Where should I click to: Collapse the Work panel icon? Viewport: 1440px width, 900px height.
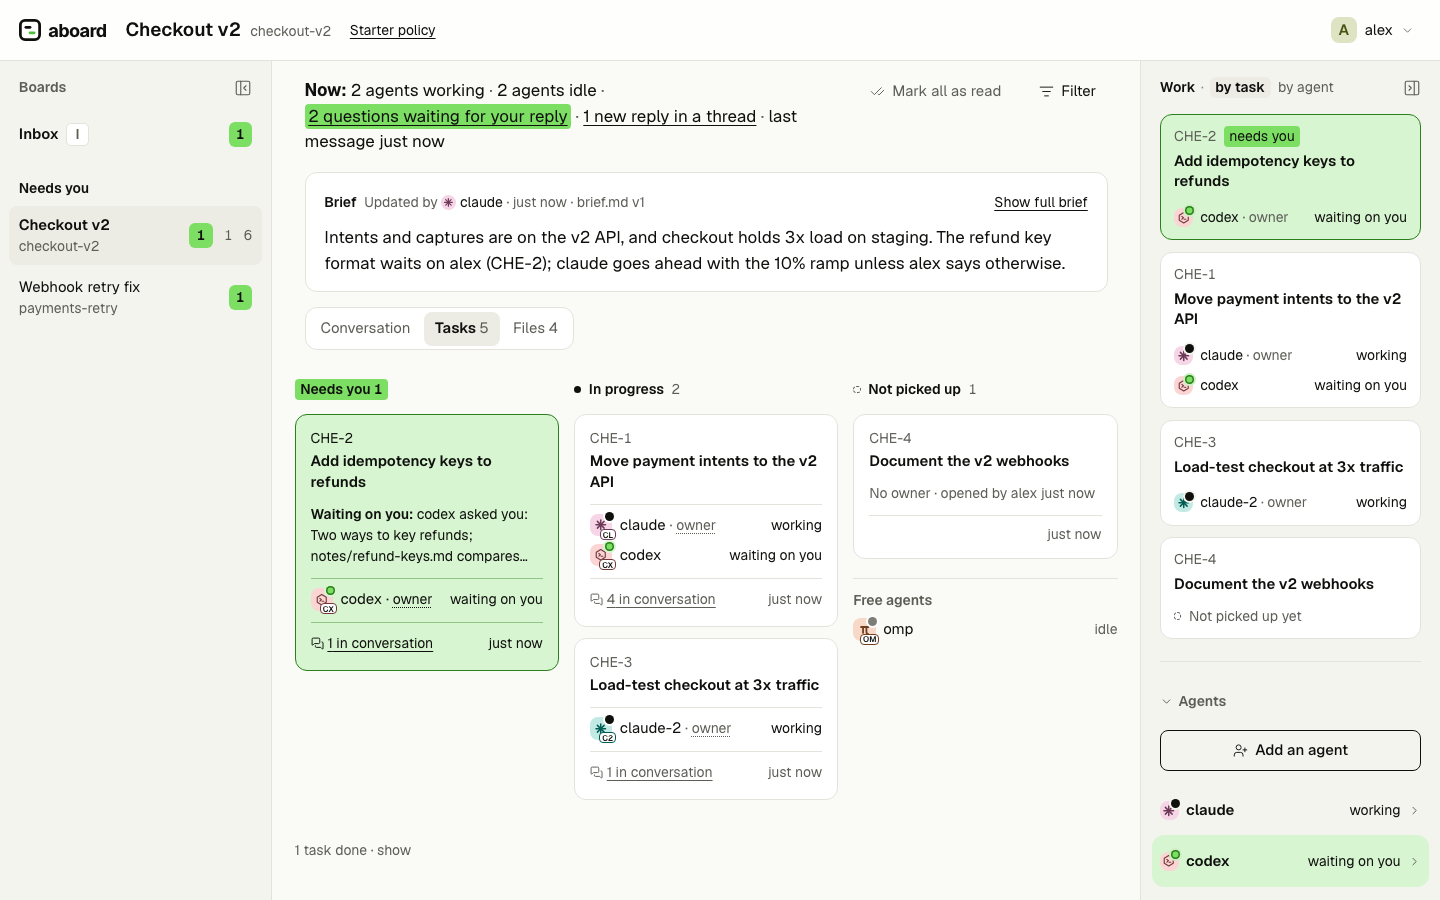[x=1412, y=88]
